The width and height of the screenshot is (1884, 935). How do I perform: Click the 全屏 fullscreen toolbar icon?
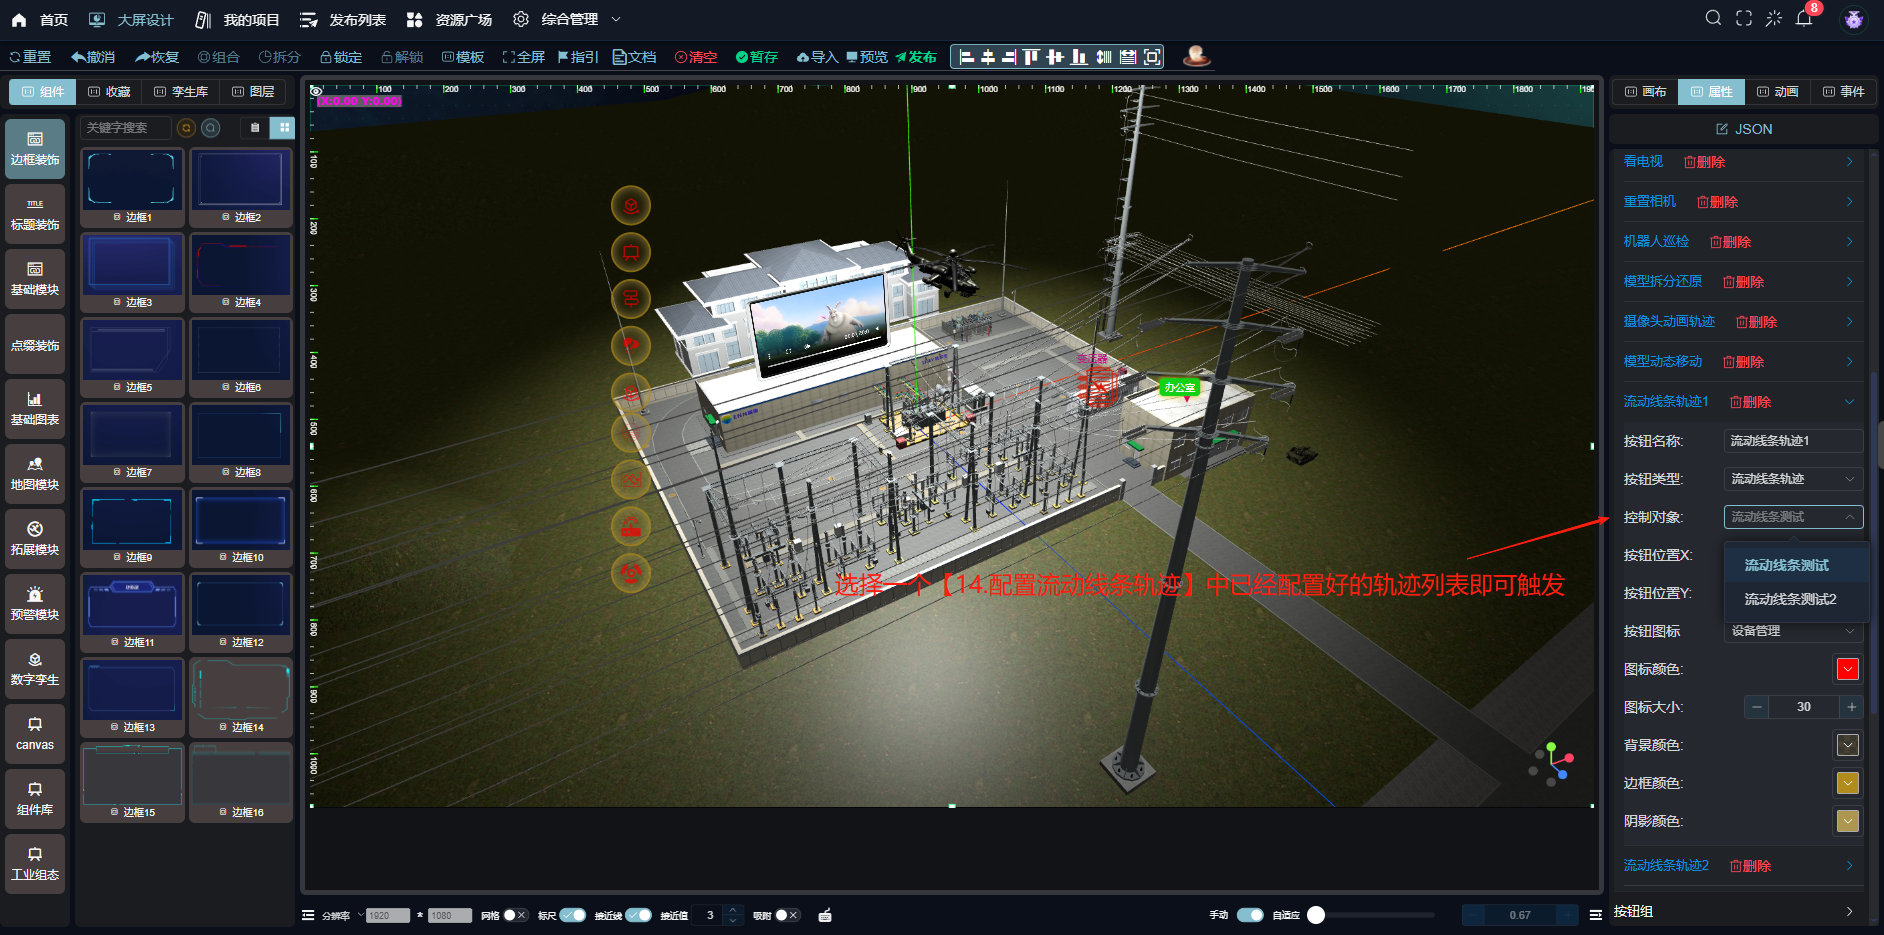pyautogui.click(x=523, y=57)
